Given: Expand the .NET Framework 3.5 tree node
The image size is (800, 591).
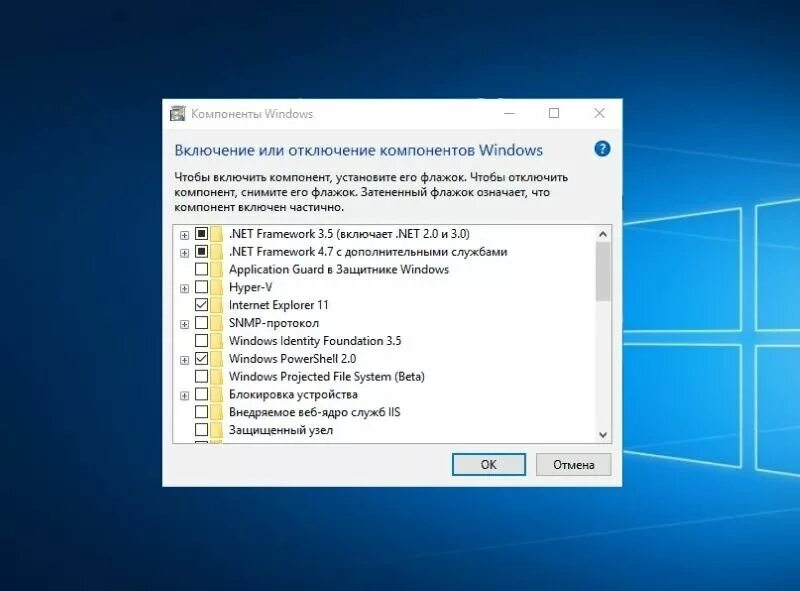Looking at the screenshot, I should (184, 235).
